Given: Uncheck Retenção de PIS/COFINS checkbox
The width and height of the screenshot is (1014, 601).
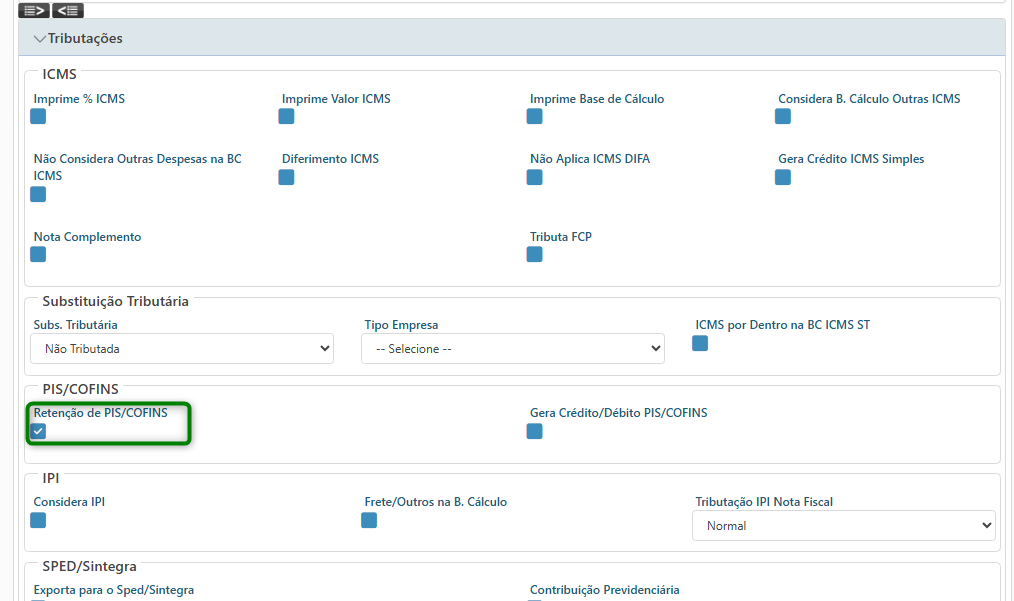Looking at the screenshot, I should tap(38, 431).
